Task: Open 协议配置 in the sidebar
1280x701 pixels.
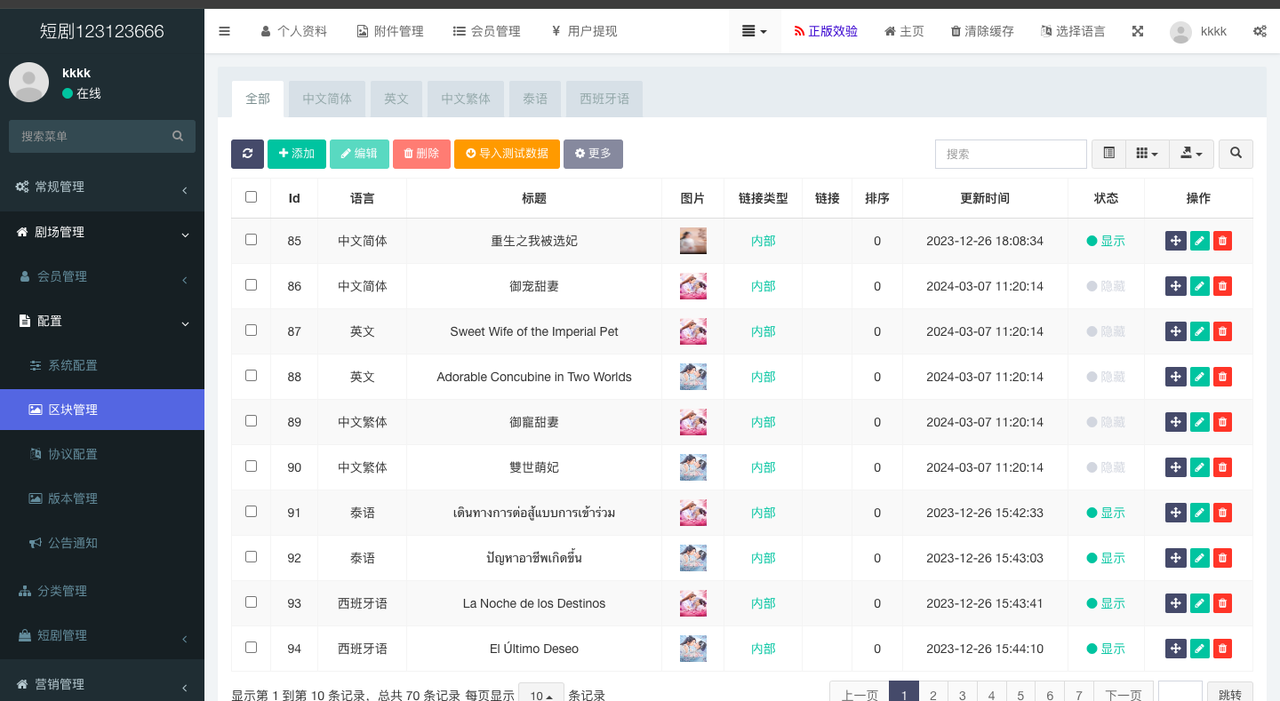Action: [x=102, y=454]
